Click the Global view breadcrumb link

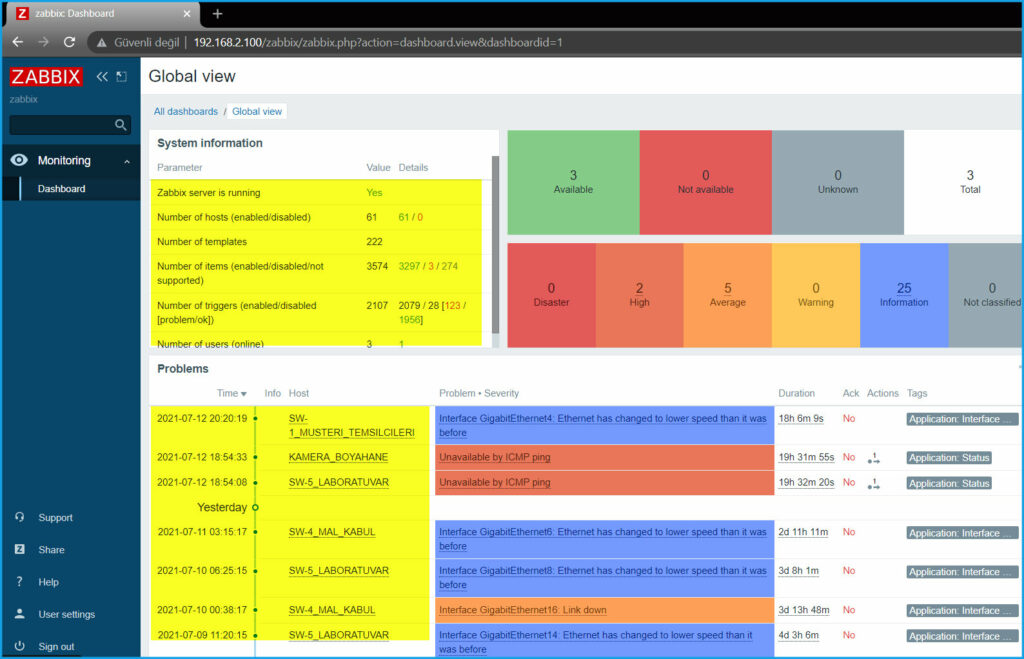(257, 112)
